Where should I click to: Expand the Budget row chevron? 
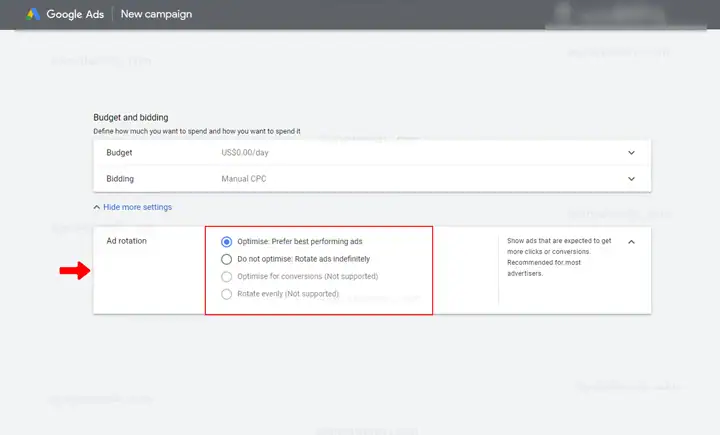pos(631,153)
